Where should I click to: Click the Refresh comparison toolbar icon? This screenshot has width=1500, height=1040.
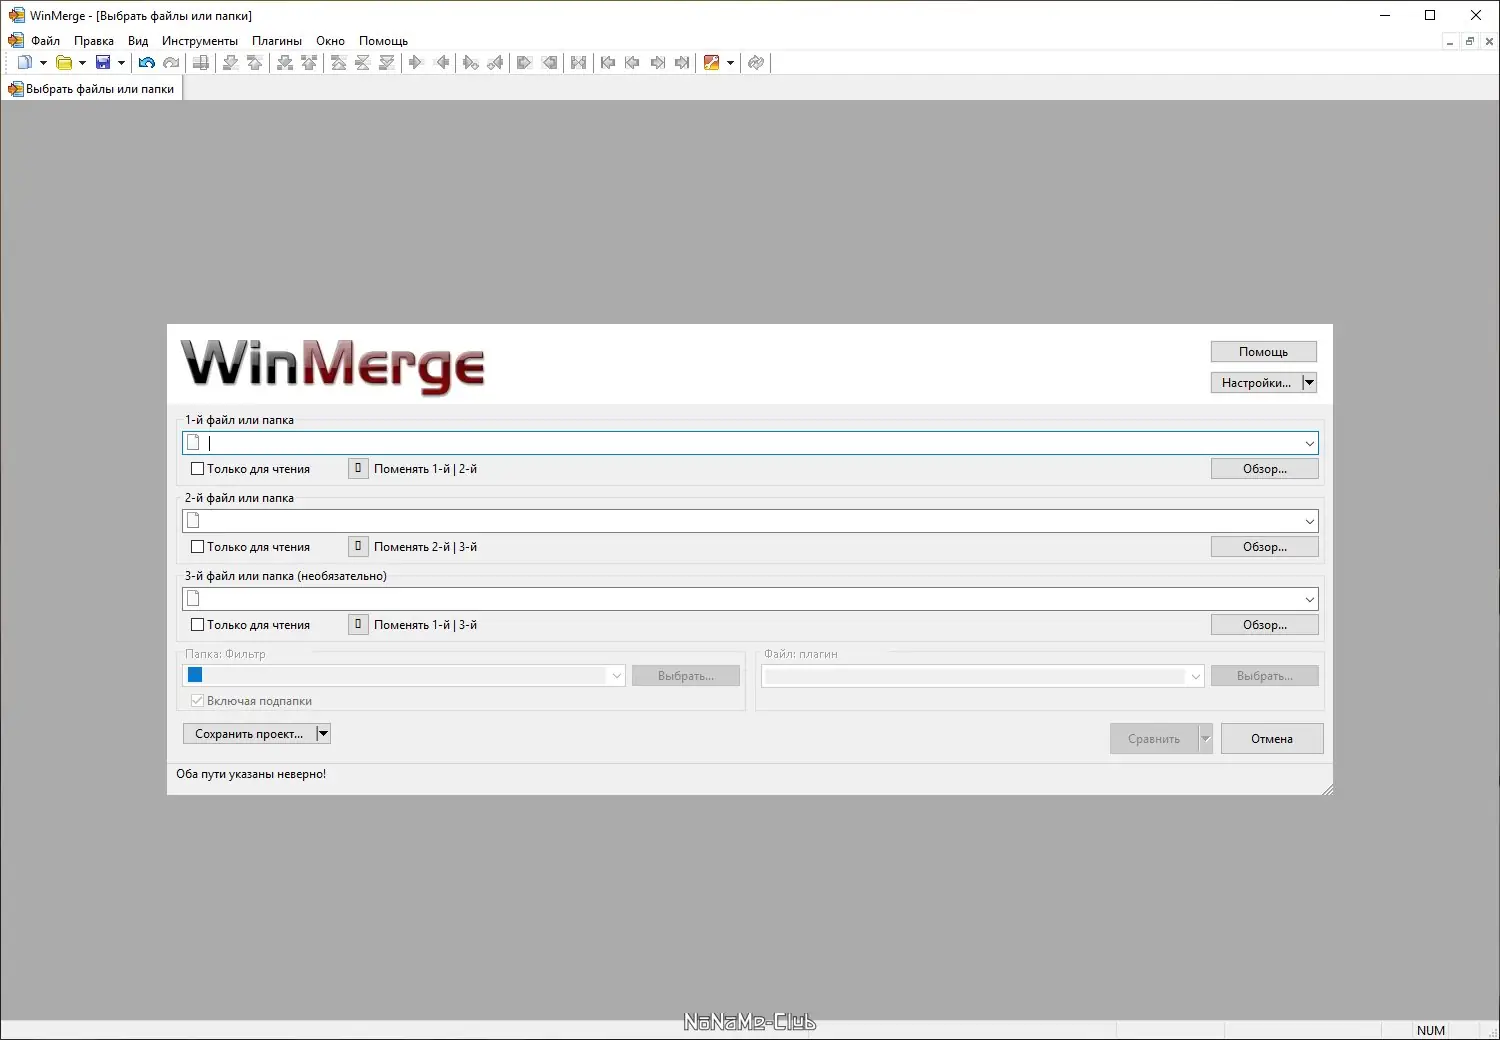point(755,62)
